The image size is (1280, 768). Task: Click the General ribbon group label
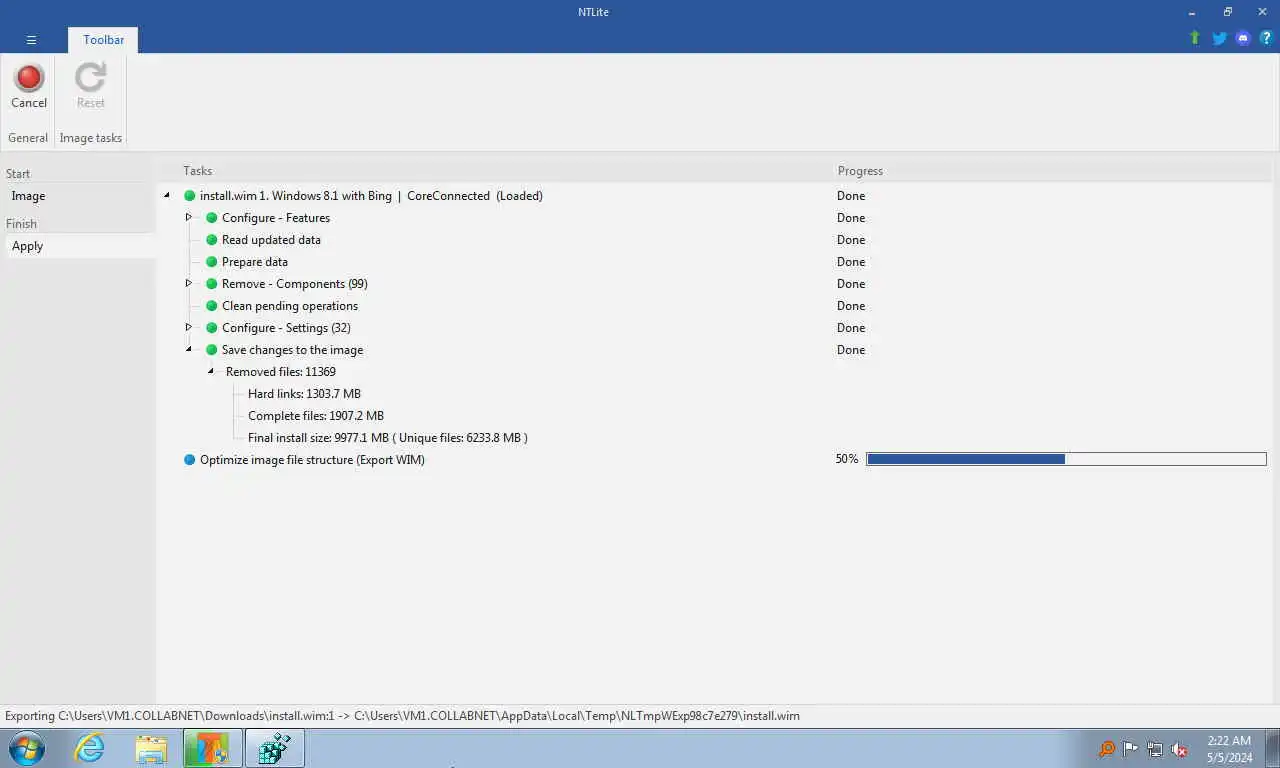pos(28,138)
